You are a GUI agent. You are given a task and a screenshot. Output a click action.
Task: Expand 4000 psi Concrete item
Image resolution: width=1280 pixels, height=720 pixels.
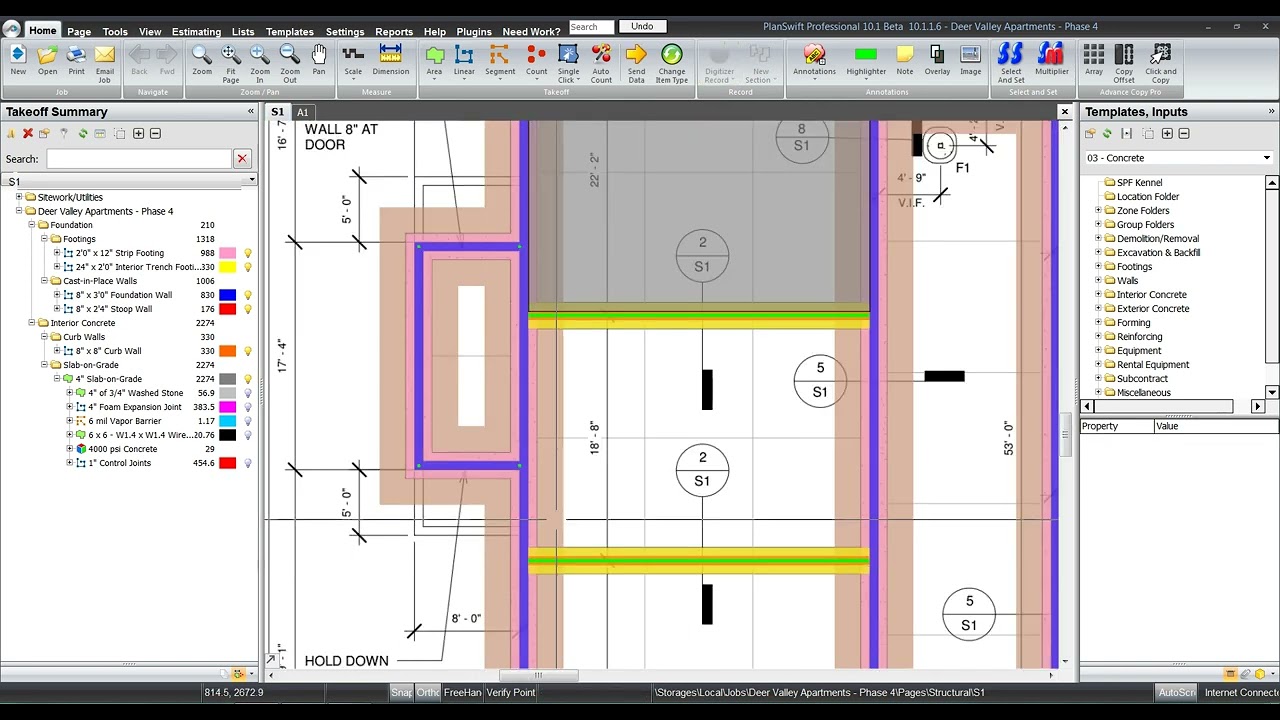(70, 449)
